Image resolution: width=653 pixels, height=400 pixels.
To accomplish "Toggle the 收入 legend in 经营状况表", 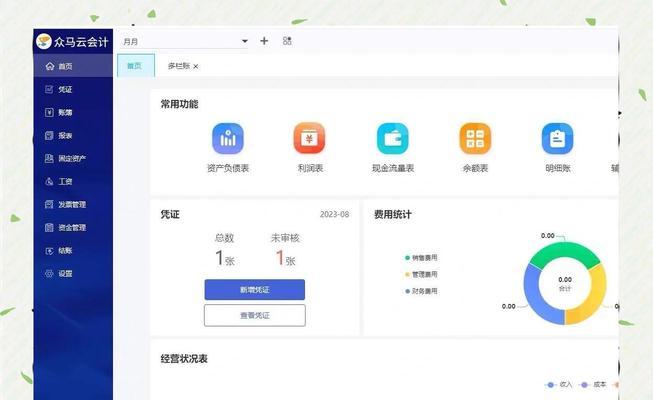I will pyautogui.click(x=560, y=385).
